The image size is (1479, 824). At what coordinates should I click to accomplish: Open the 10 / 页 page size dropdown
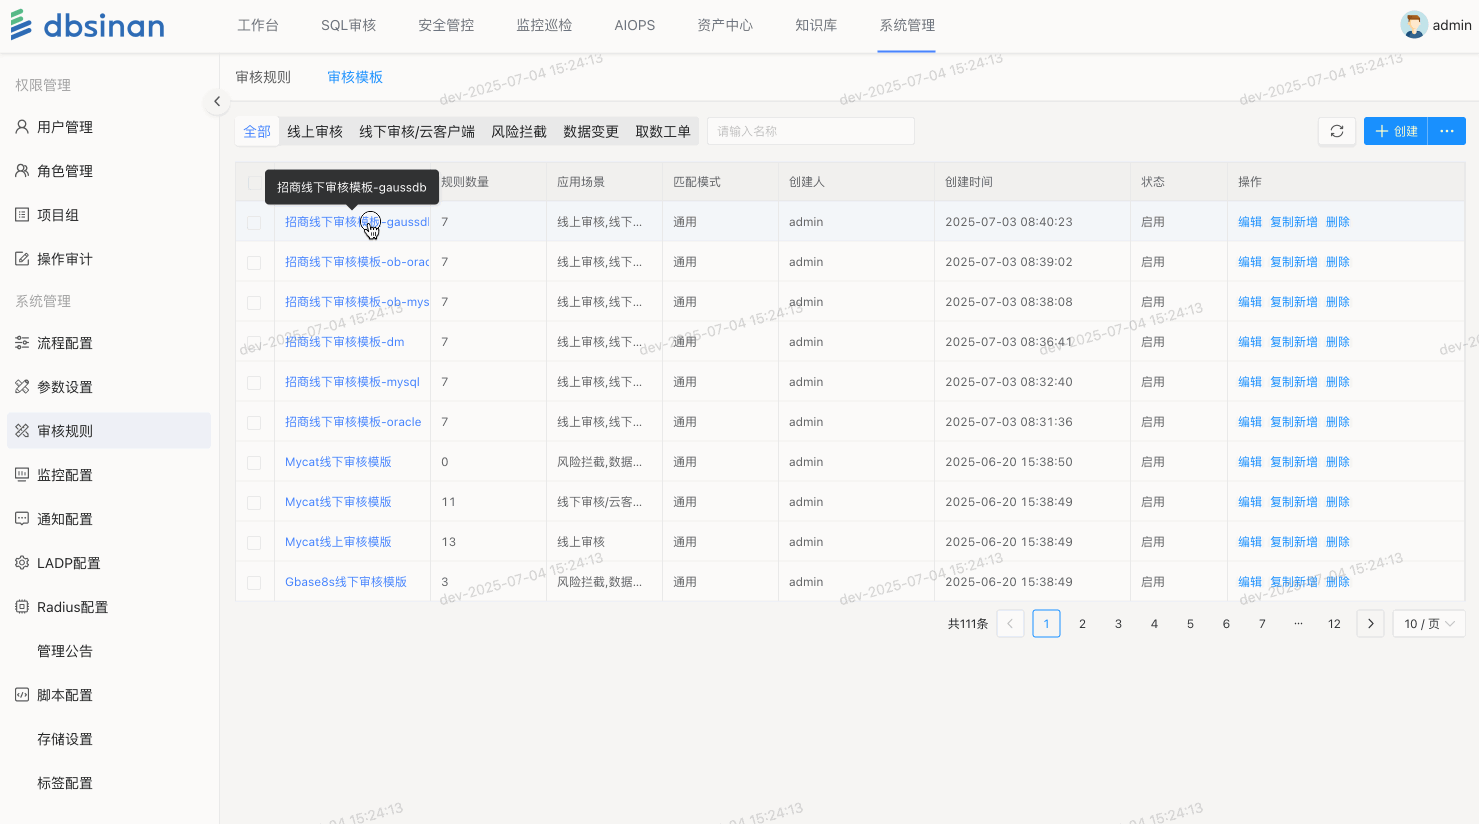(1428, 624)
